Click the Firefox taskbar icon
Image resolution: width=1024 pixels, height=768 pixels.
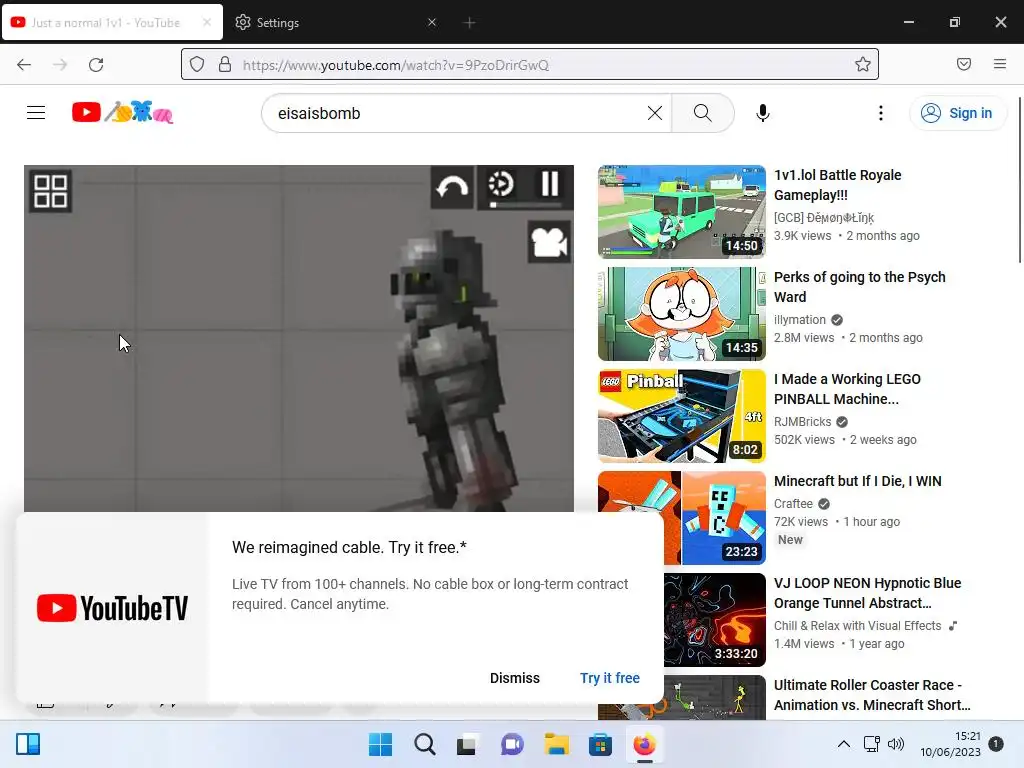tap(645, 744)
